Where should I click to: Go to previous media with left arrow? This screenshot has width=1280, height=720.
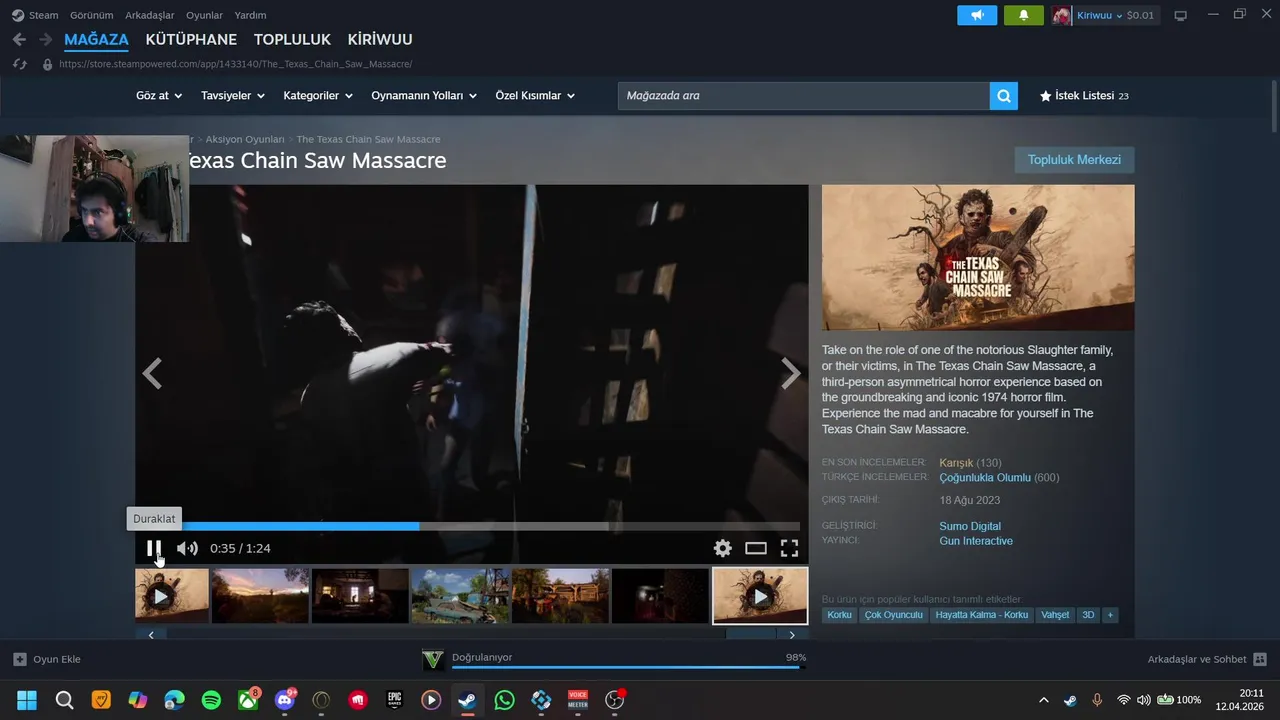tap(152, 374)
